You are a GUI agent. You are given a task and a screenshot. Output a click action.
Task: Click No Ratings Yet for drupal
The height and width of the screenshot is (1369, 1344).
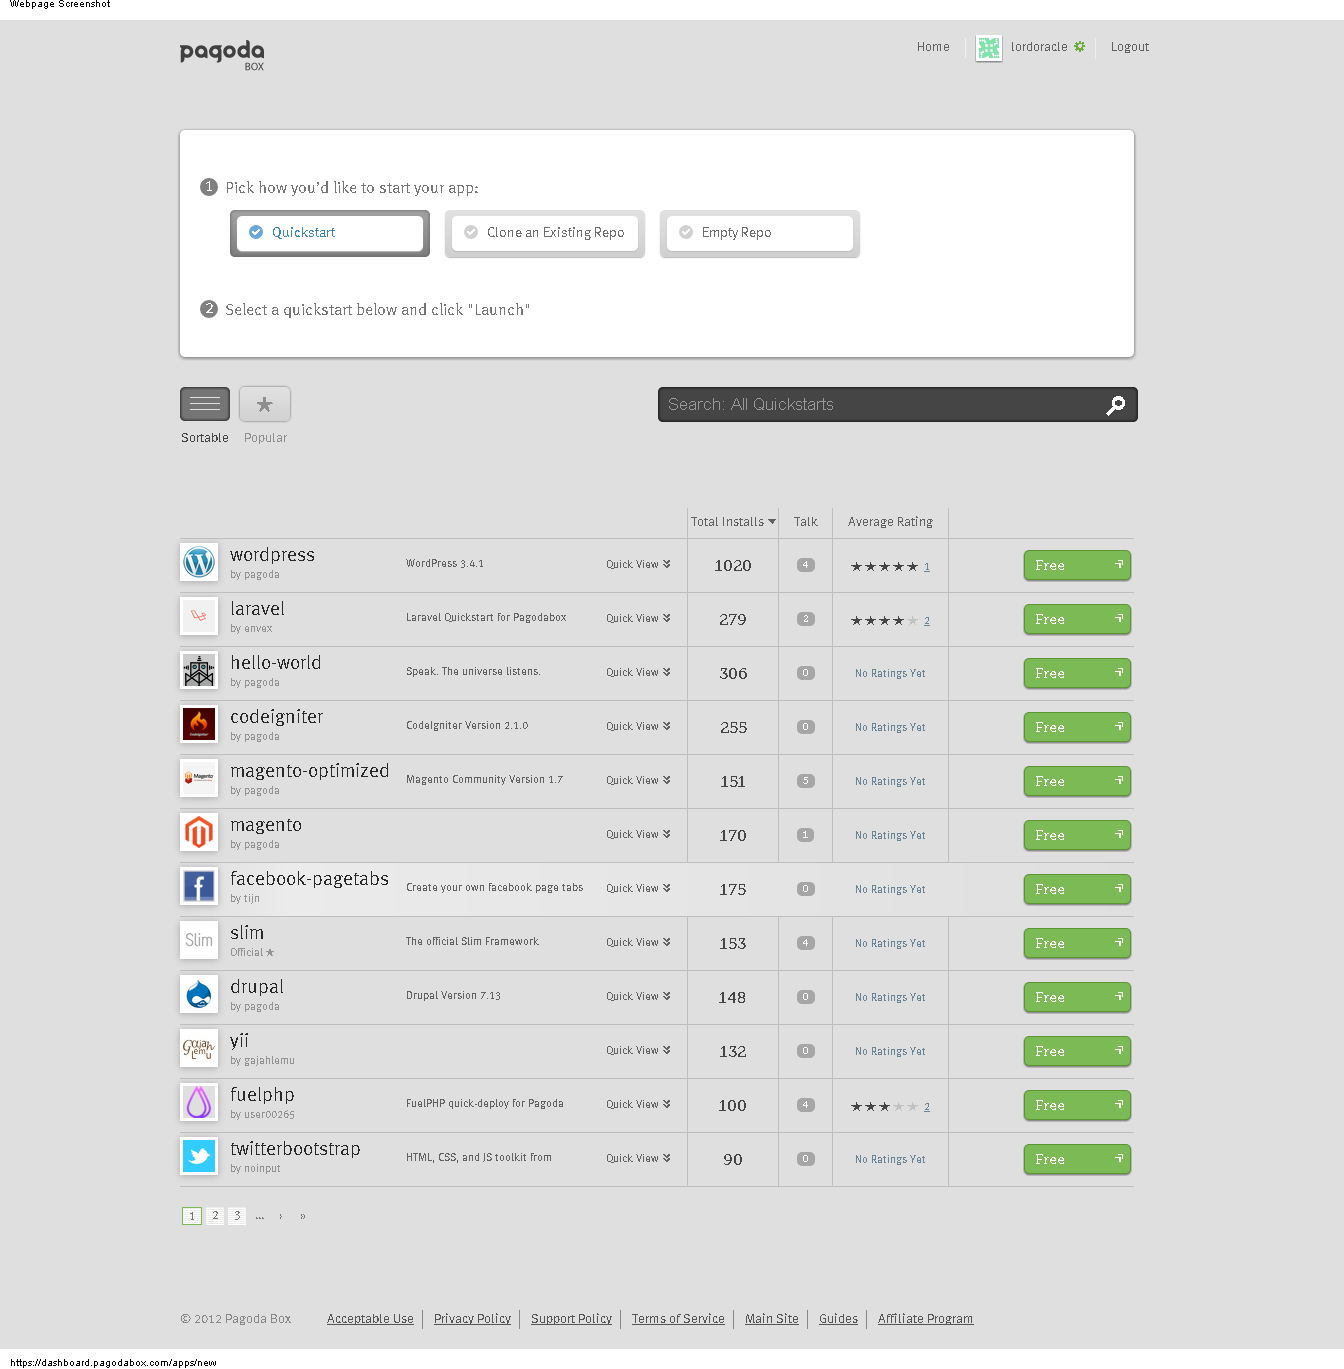890,997
